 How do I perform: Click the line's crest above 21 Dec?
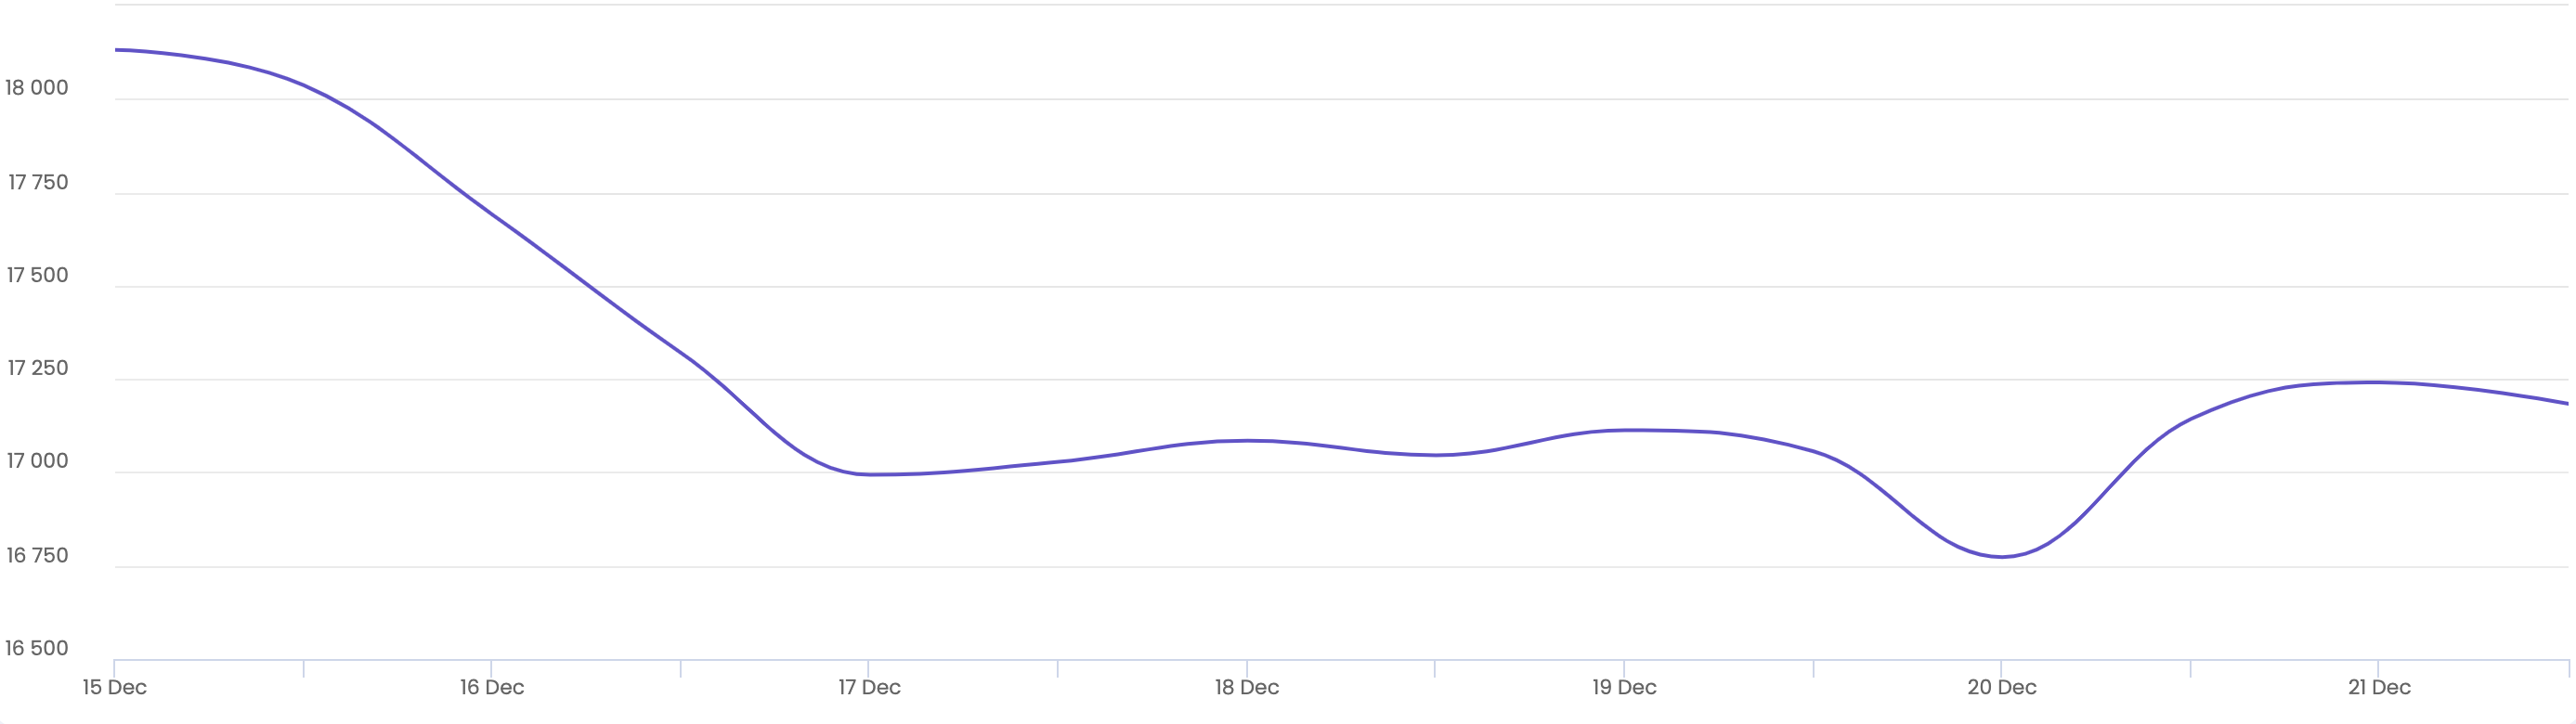click(x=2378, y=382)
